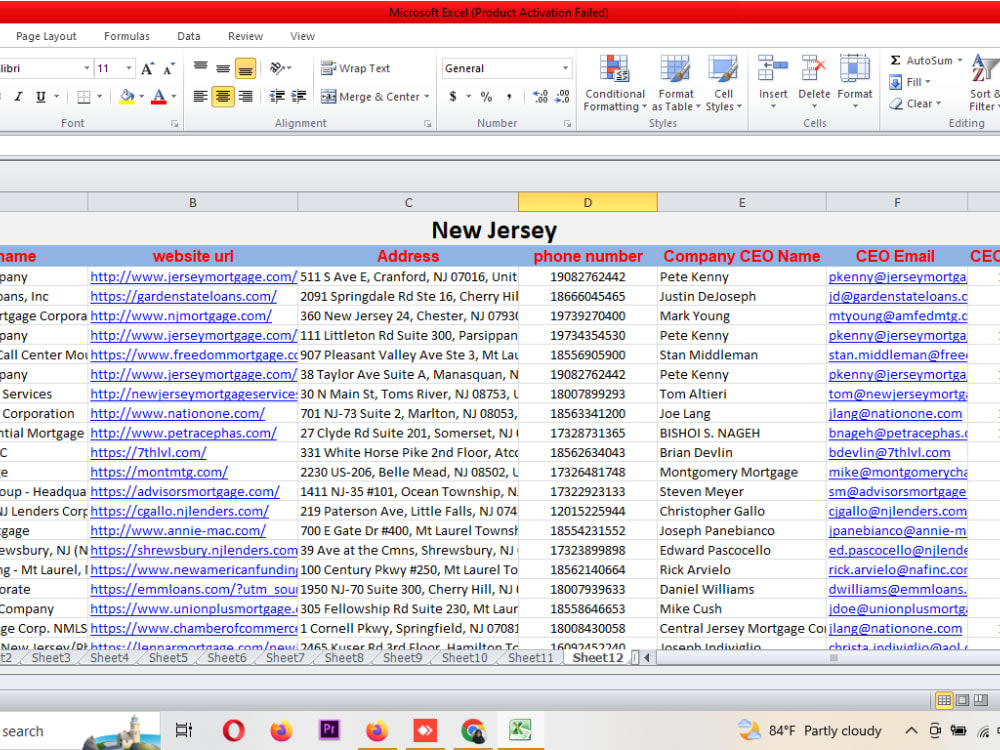Open Premiere Pro from the taskbar
Screen dimensions: 1000x750
[x=329, y=730]
